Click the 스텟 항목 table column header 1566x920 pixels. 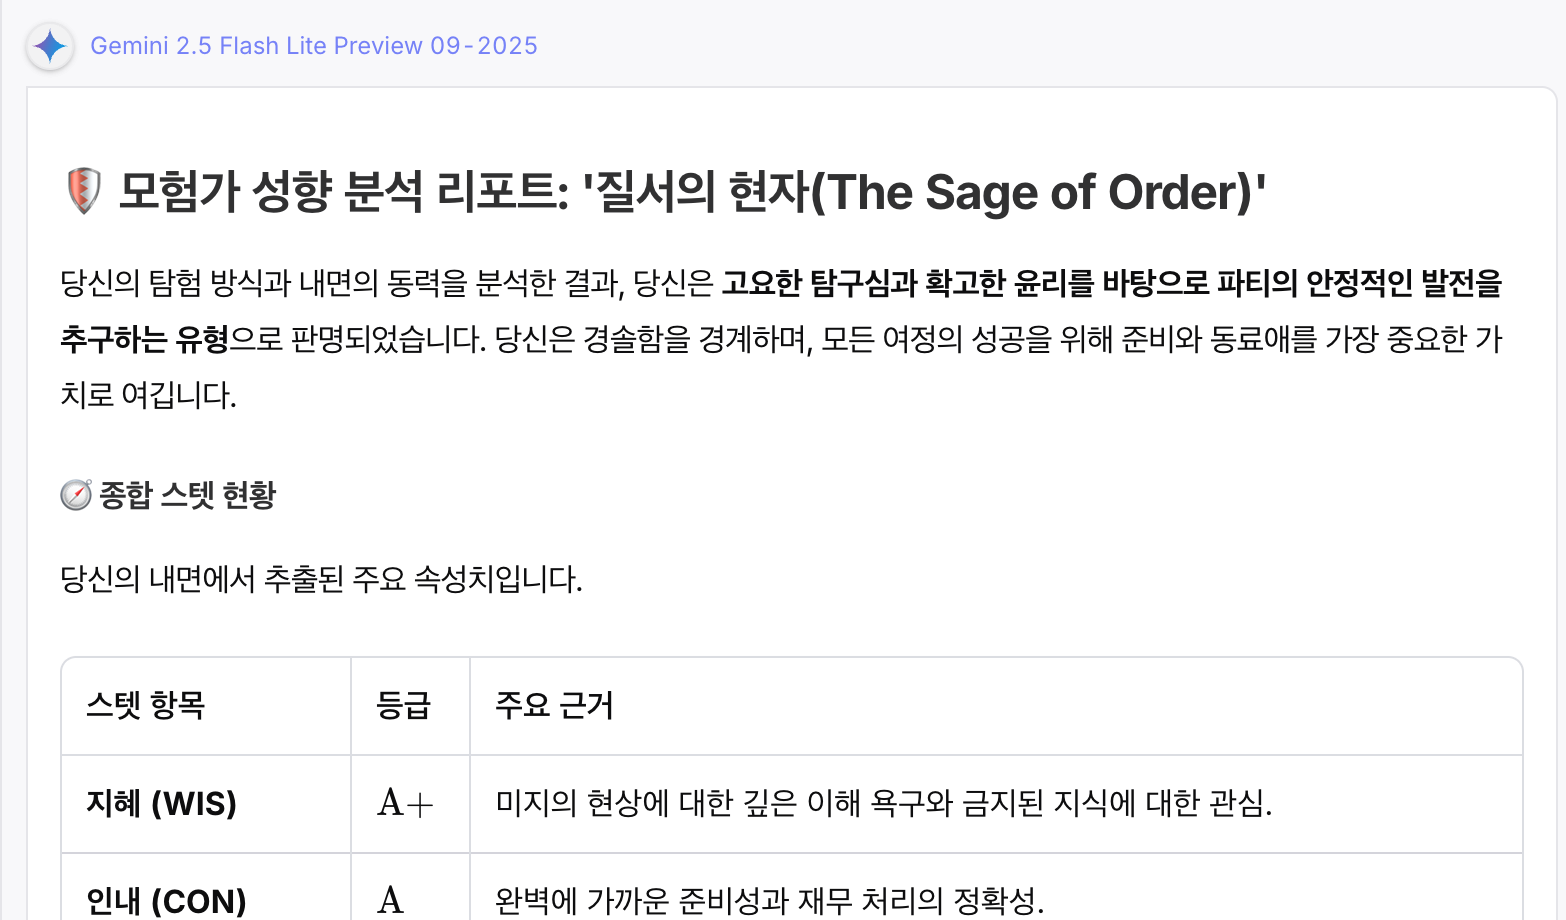coord(146,706)
